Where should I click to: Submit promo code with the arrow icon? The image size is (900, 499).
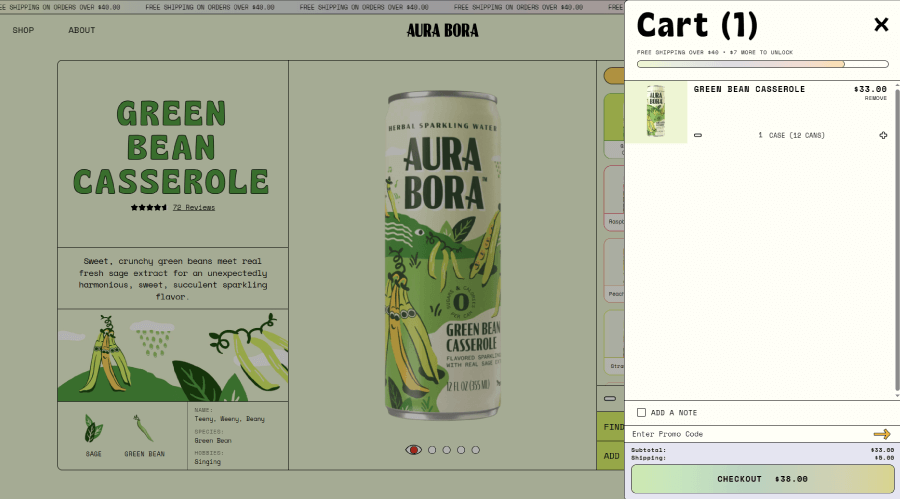point(882,434)
